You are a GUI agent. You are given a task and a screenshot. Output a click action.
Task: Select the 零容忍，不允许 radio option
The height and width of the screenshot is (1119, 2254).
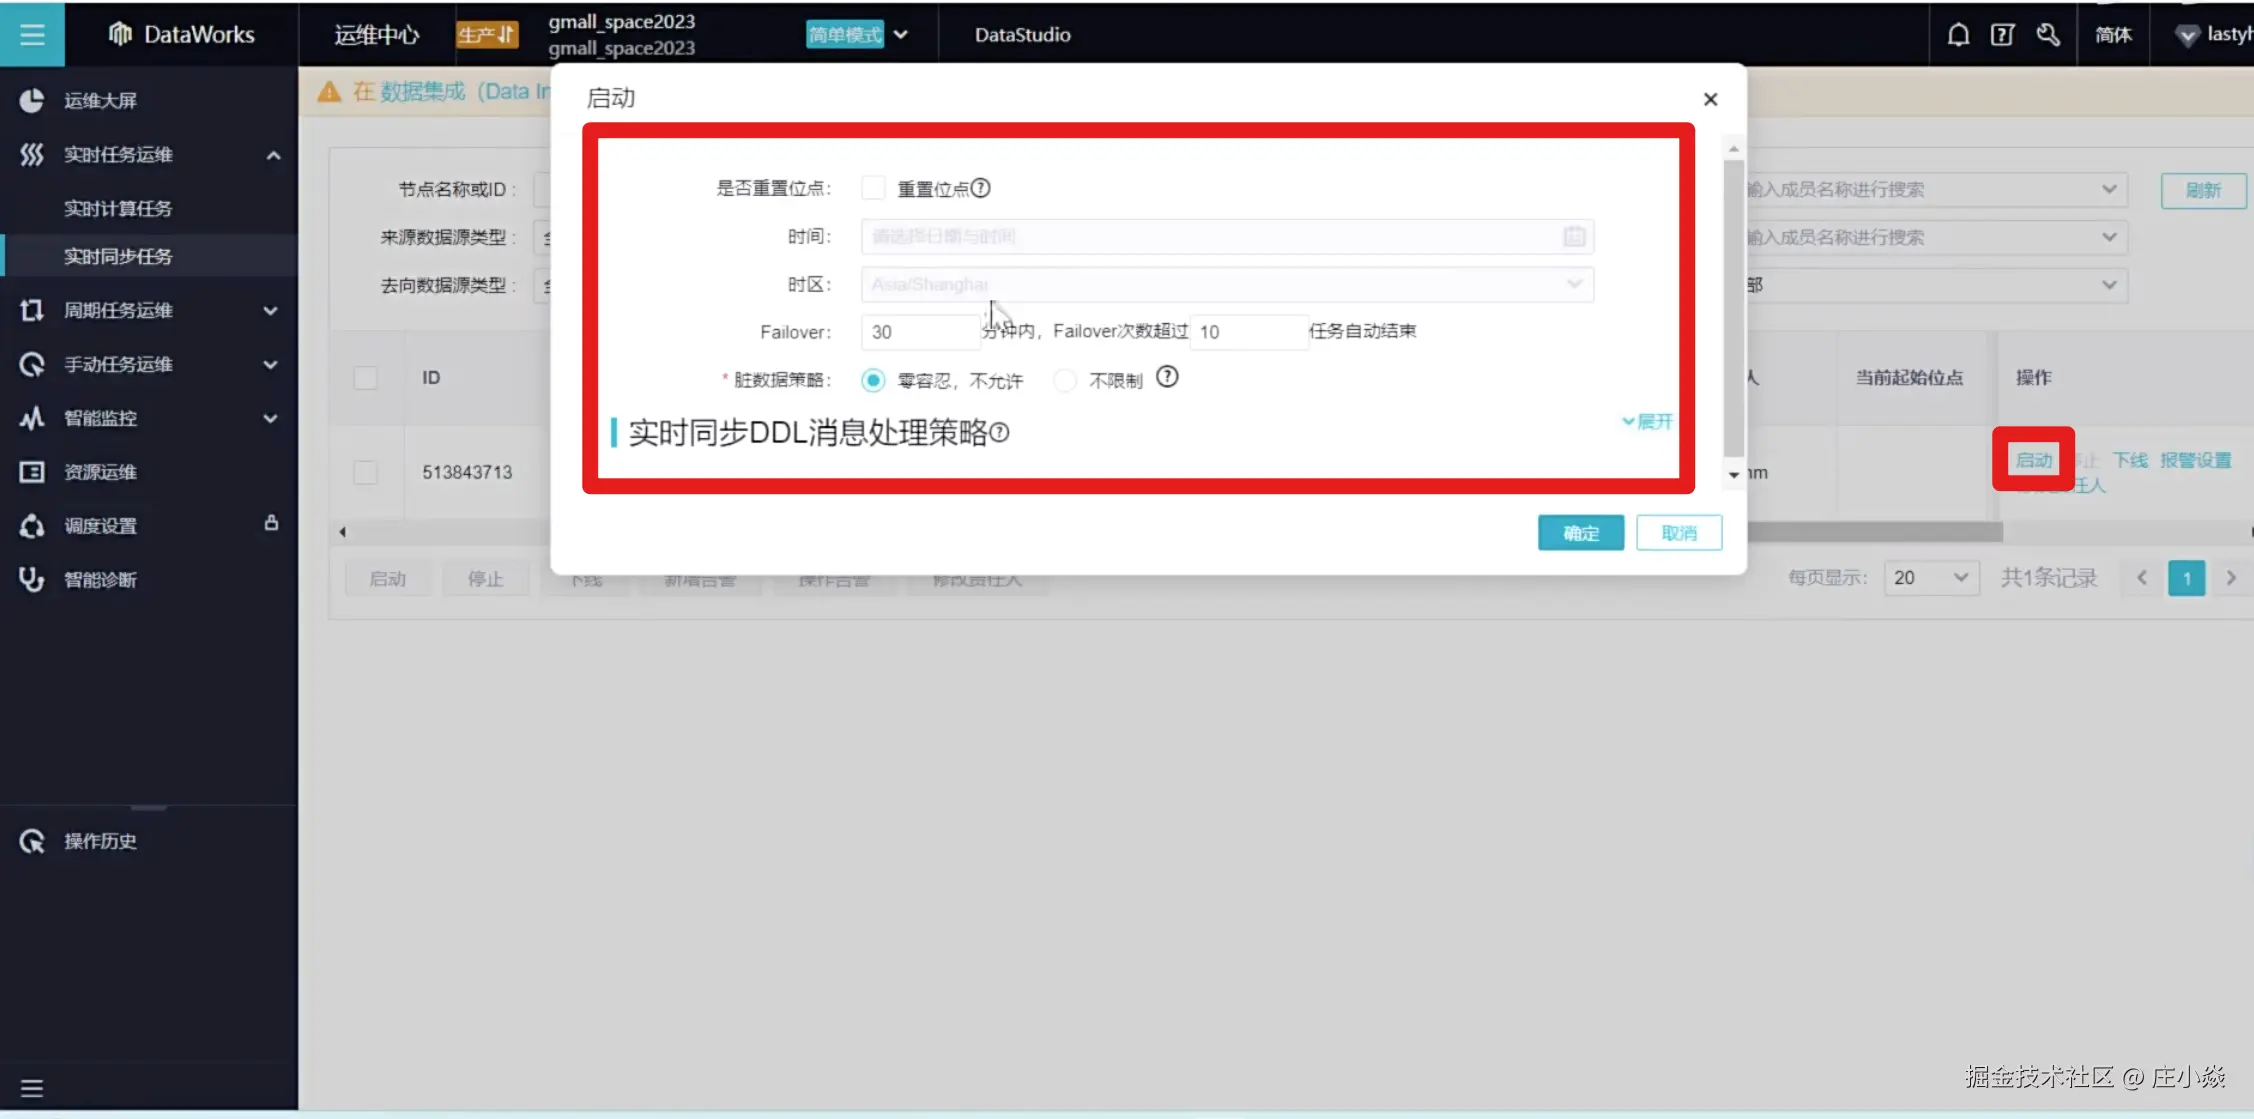(873, 380)
